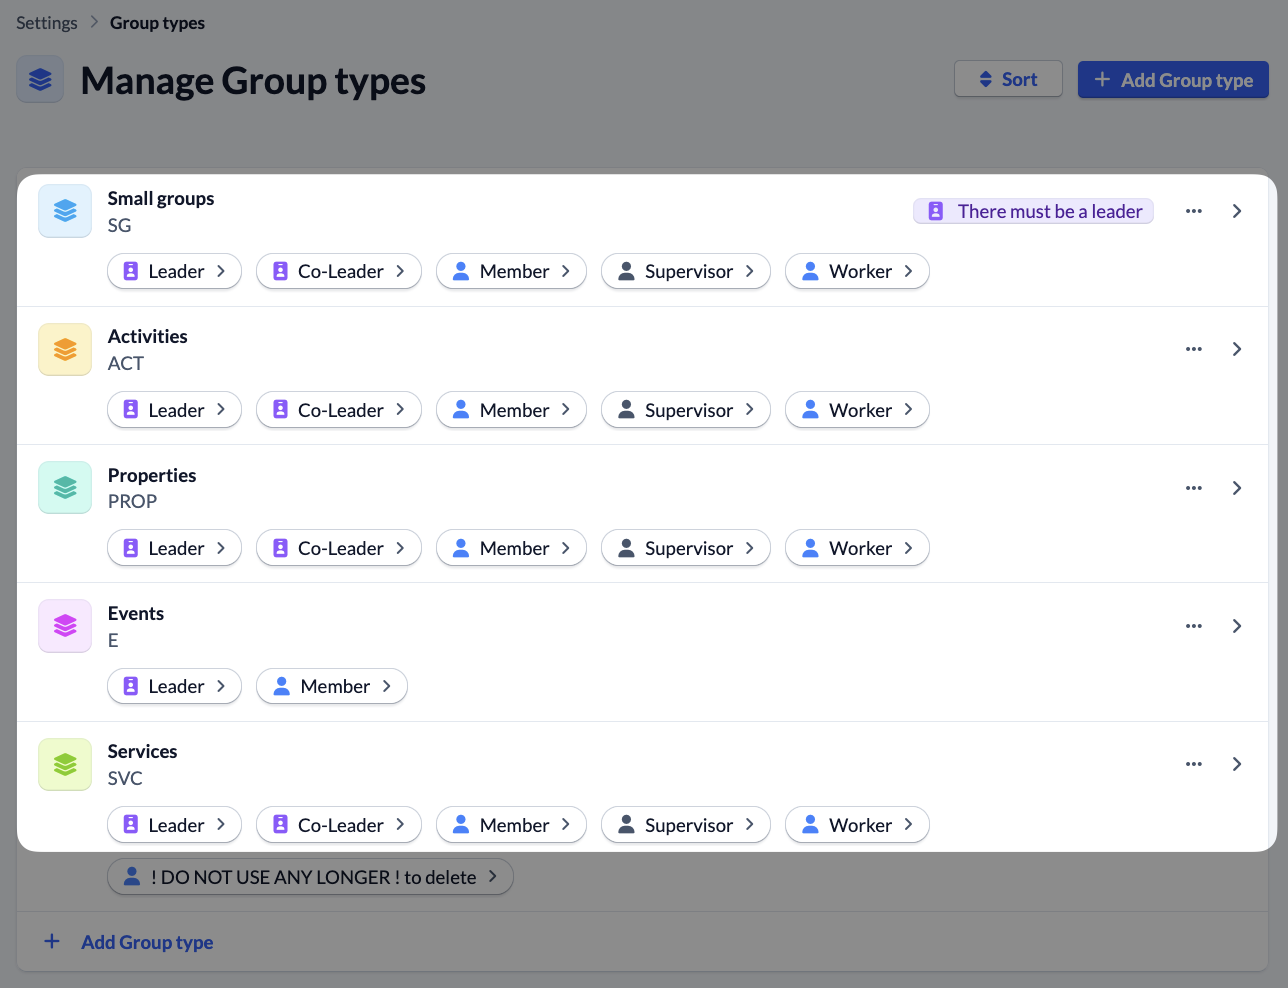Click the There must be a leader badge
The height and width of the screenshot is (988, 1288).
(1033, 211)
